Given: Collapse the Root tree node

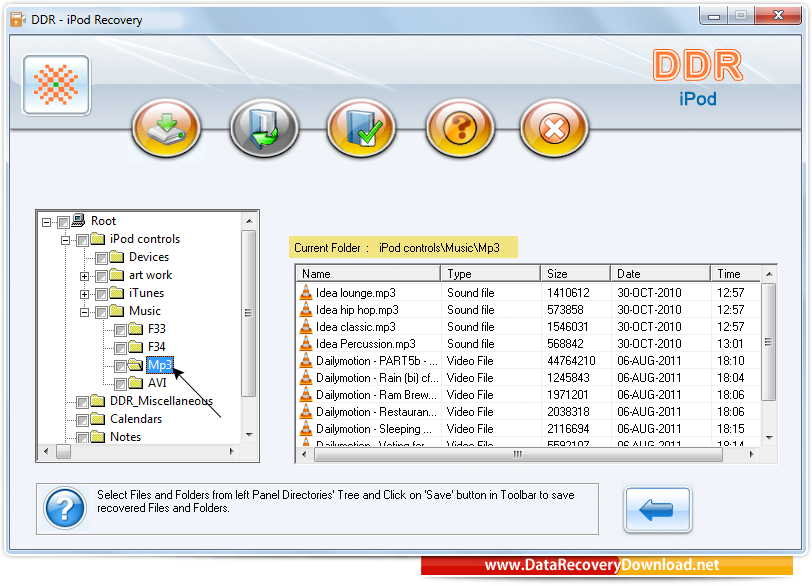Looking at the screenshot, I should click(x=47, y=222).
